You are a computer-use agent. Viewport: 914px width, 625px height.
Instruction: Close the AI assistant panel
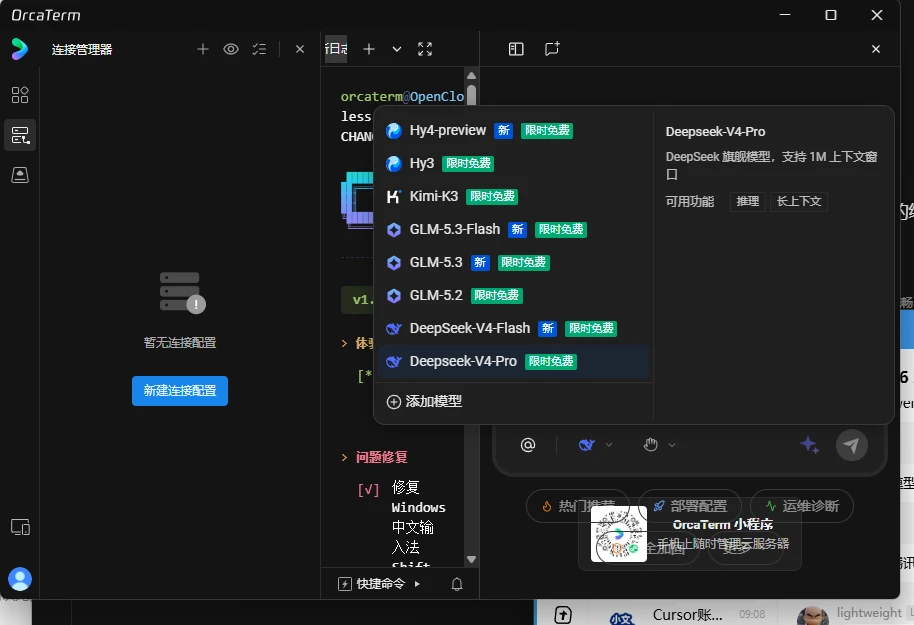876,49
